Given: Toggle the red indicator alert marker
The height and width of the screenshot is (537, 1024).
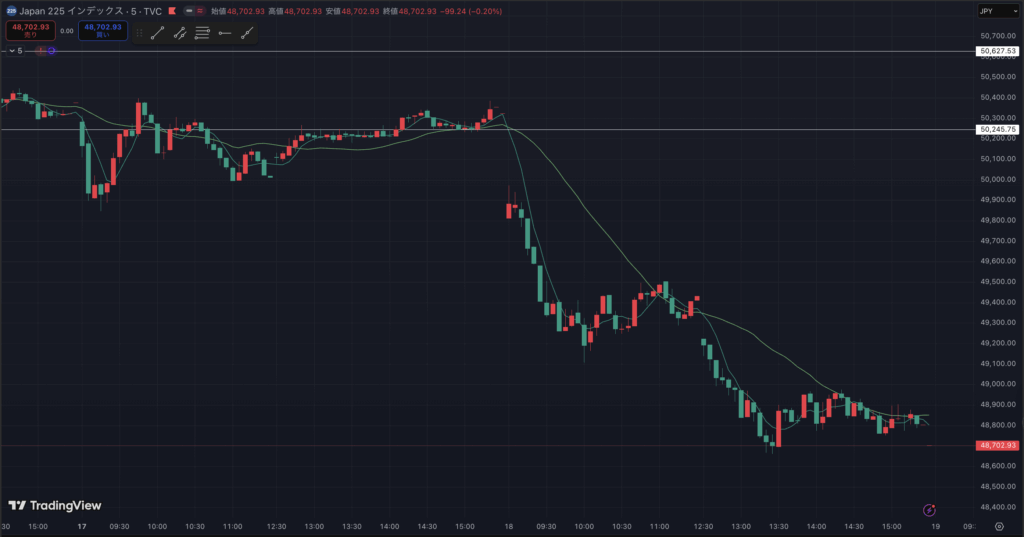Looking at the screenshot, I should (39, 50).
